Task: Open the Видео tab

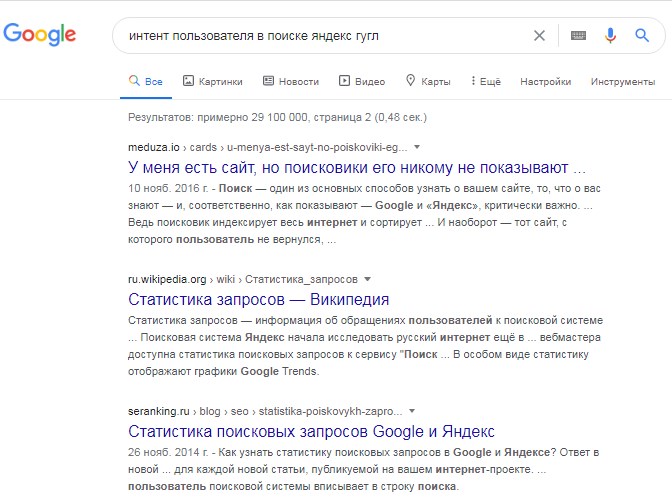Action: tap(362, 81)
